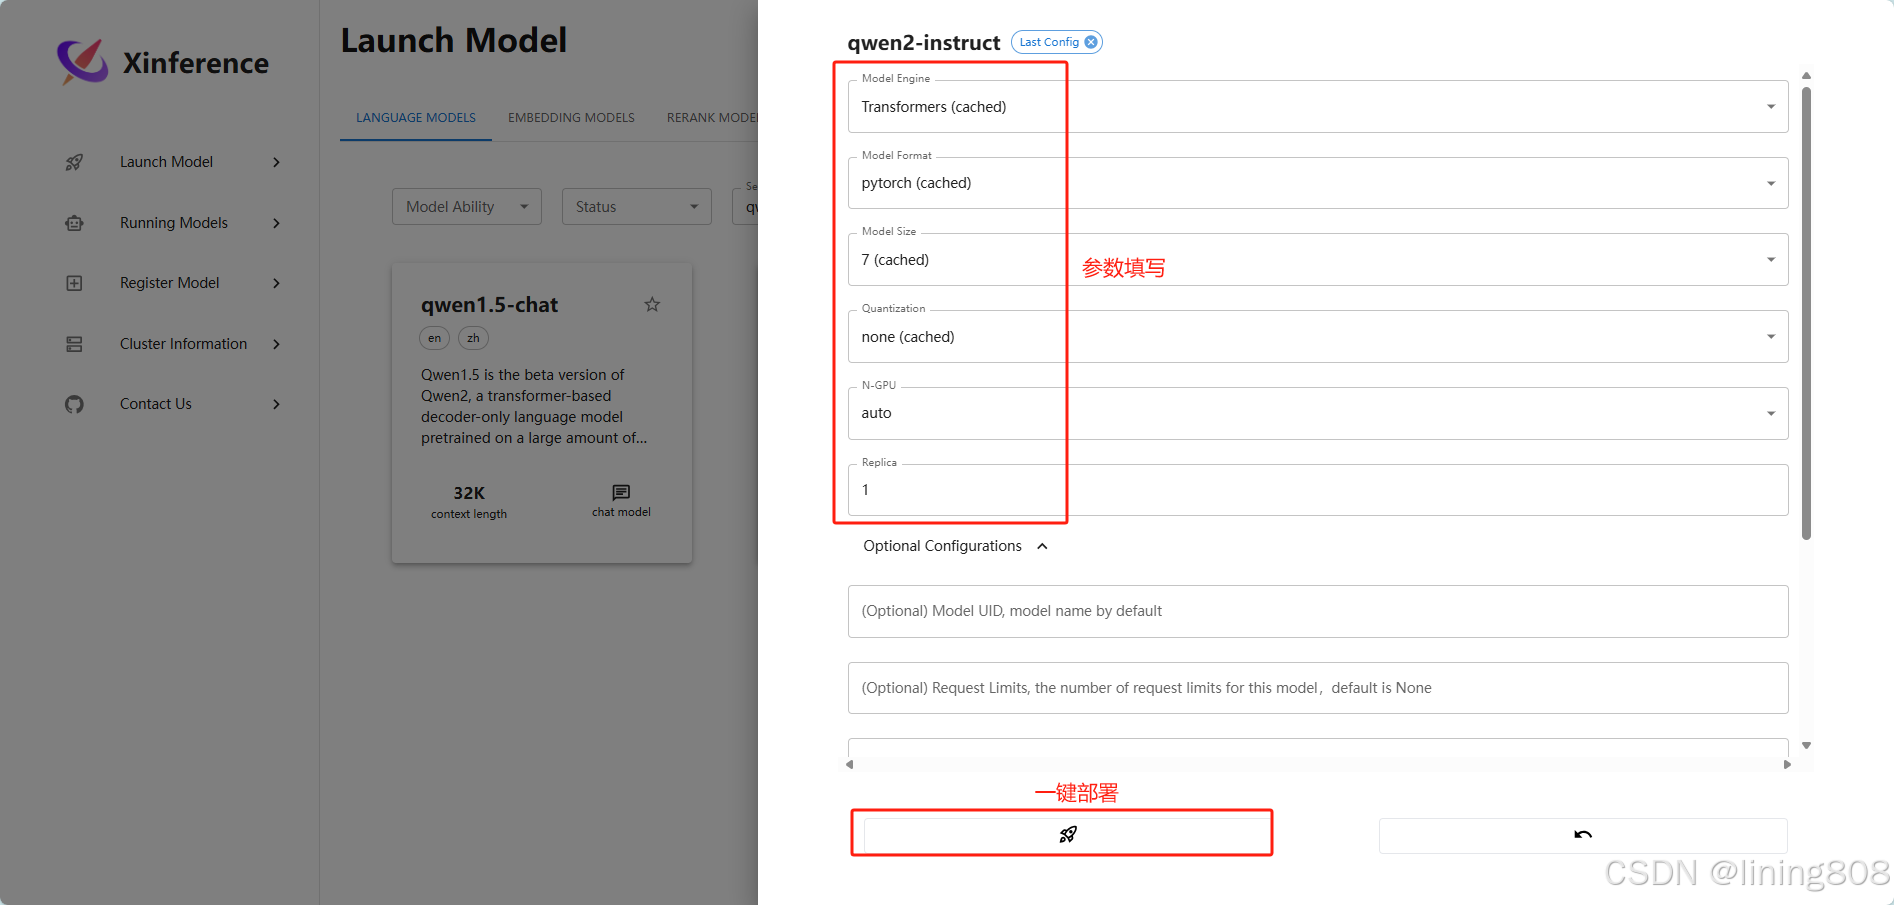Open the Model Size dropdown

tap(1318, 260)
